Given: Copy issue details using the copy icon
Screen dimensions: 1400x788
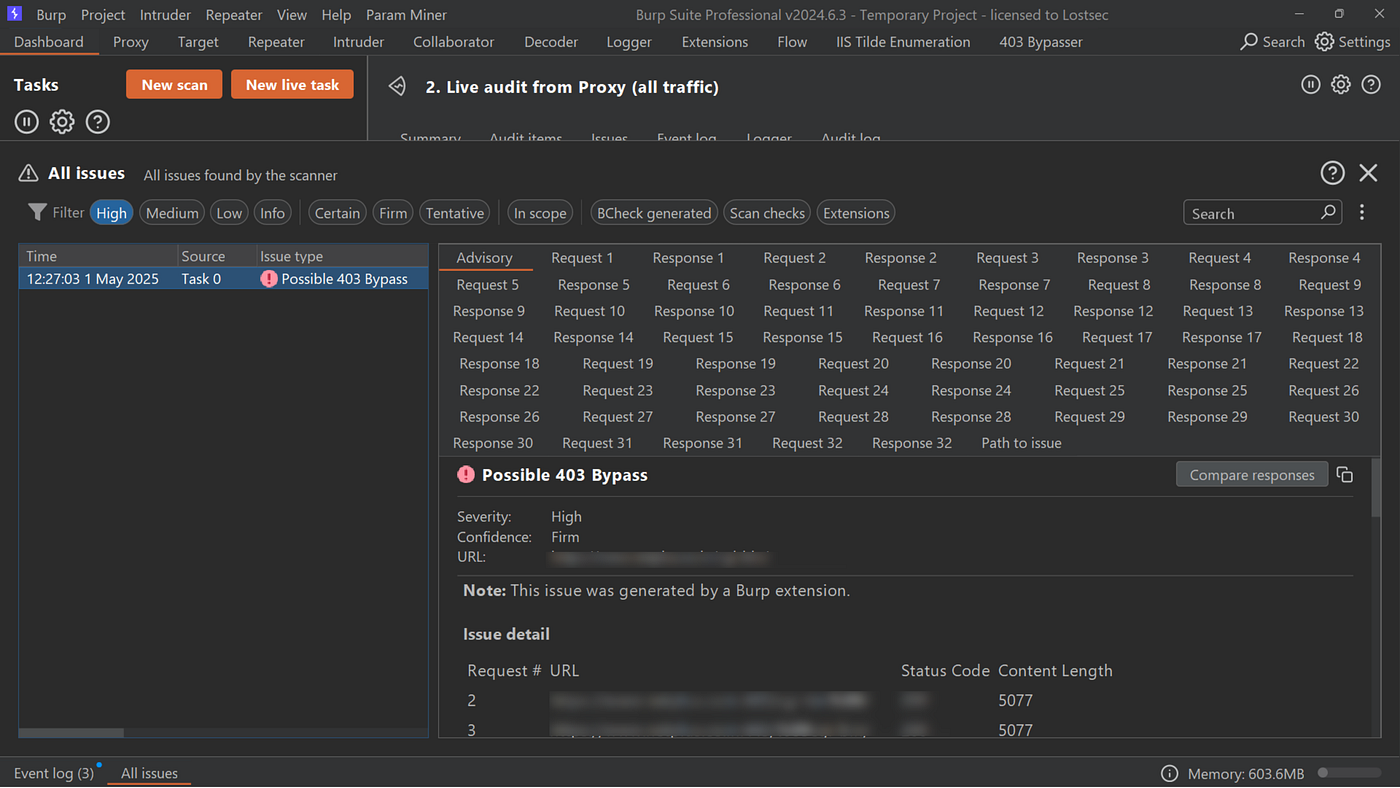Looking at the screenshot, I should (x=1345, y=475).
